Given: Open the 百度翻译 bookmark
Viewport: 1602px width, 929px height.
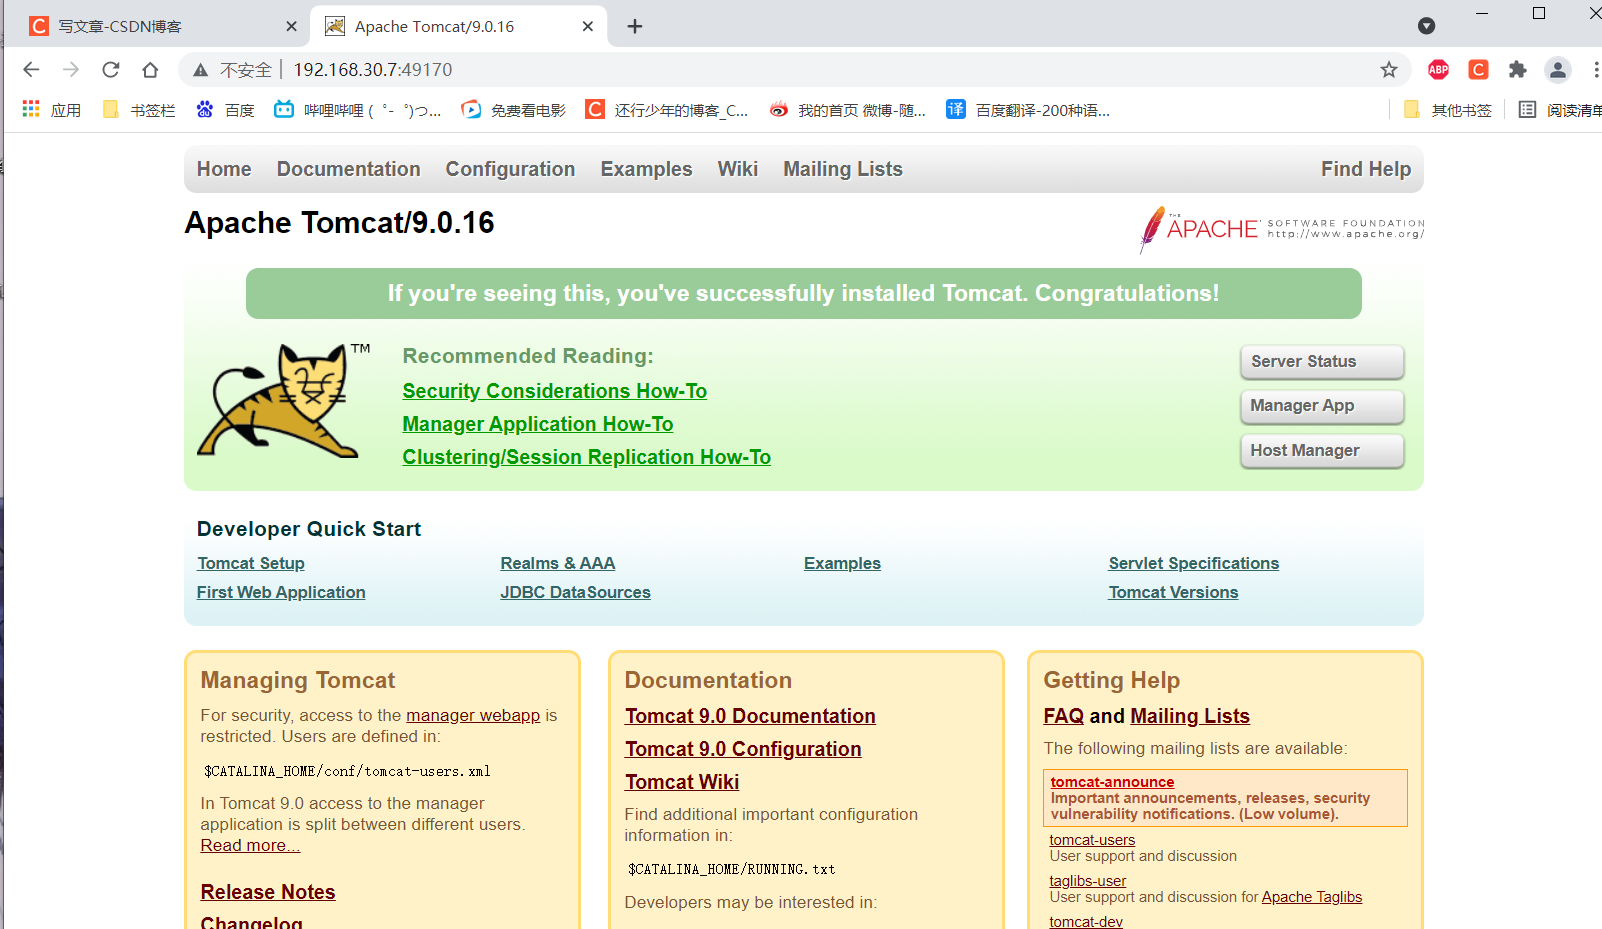Looking at the screenshot, I should [x=1028, y=110].
